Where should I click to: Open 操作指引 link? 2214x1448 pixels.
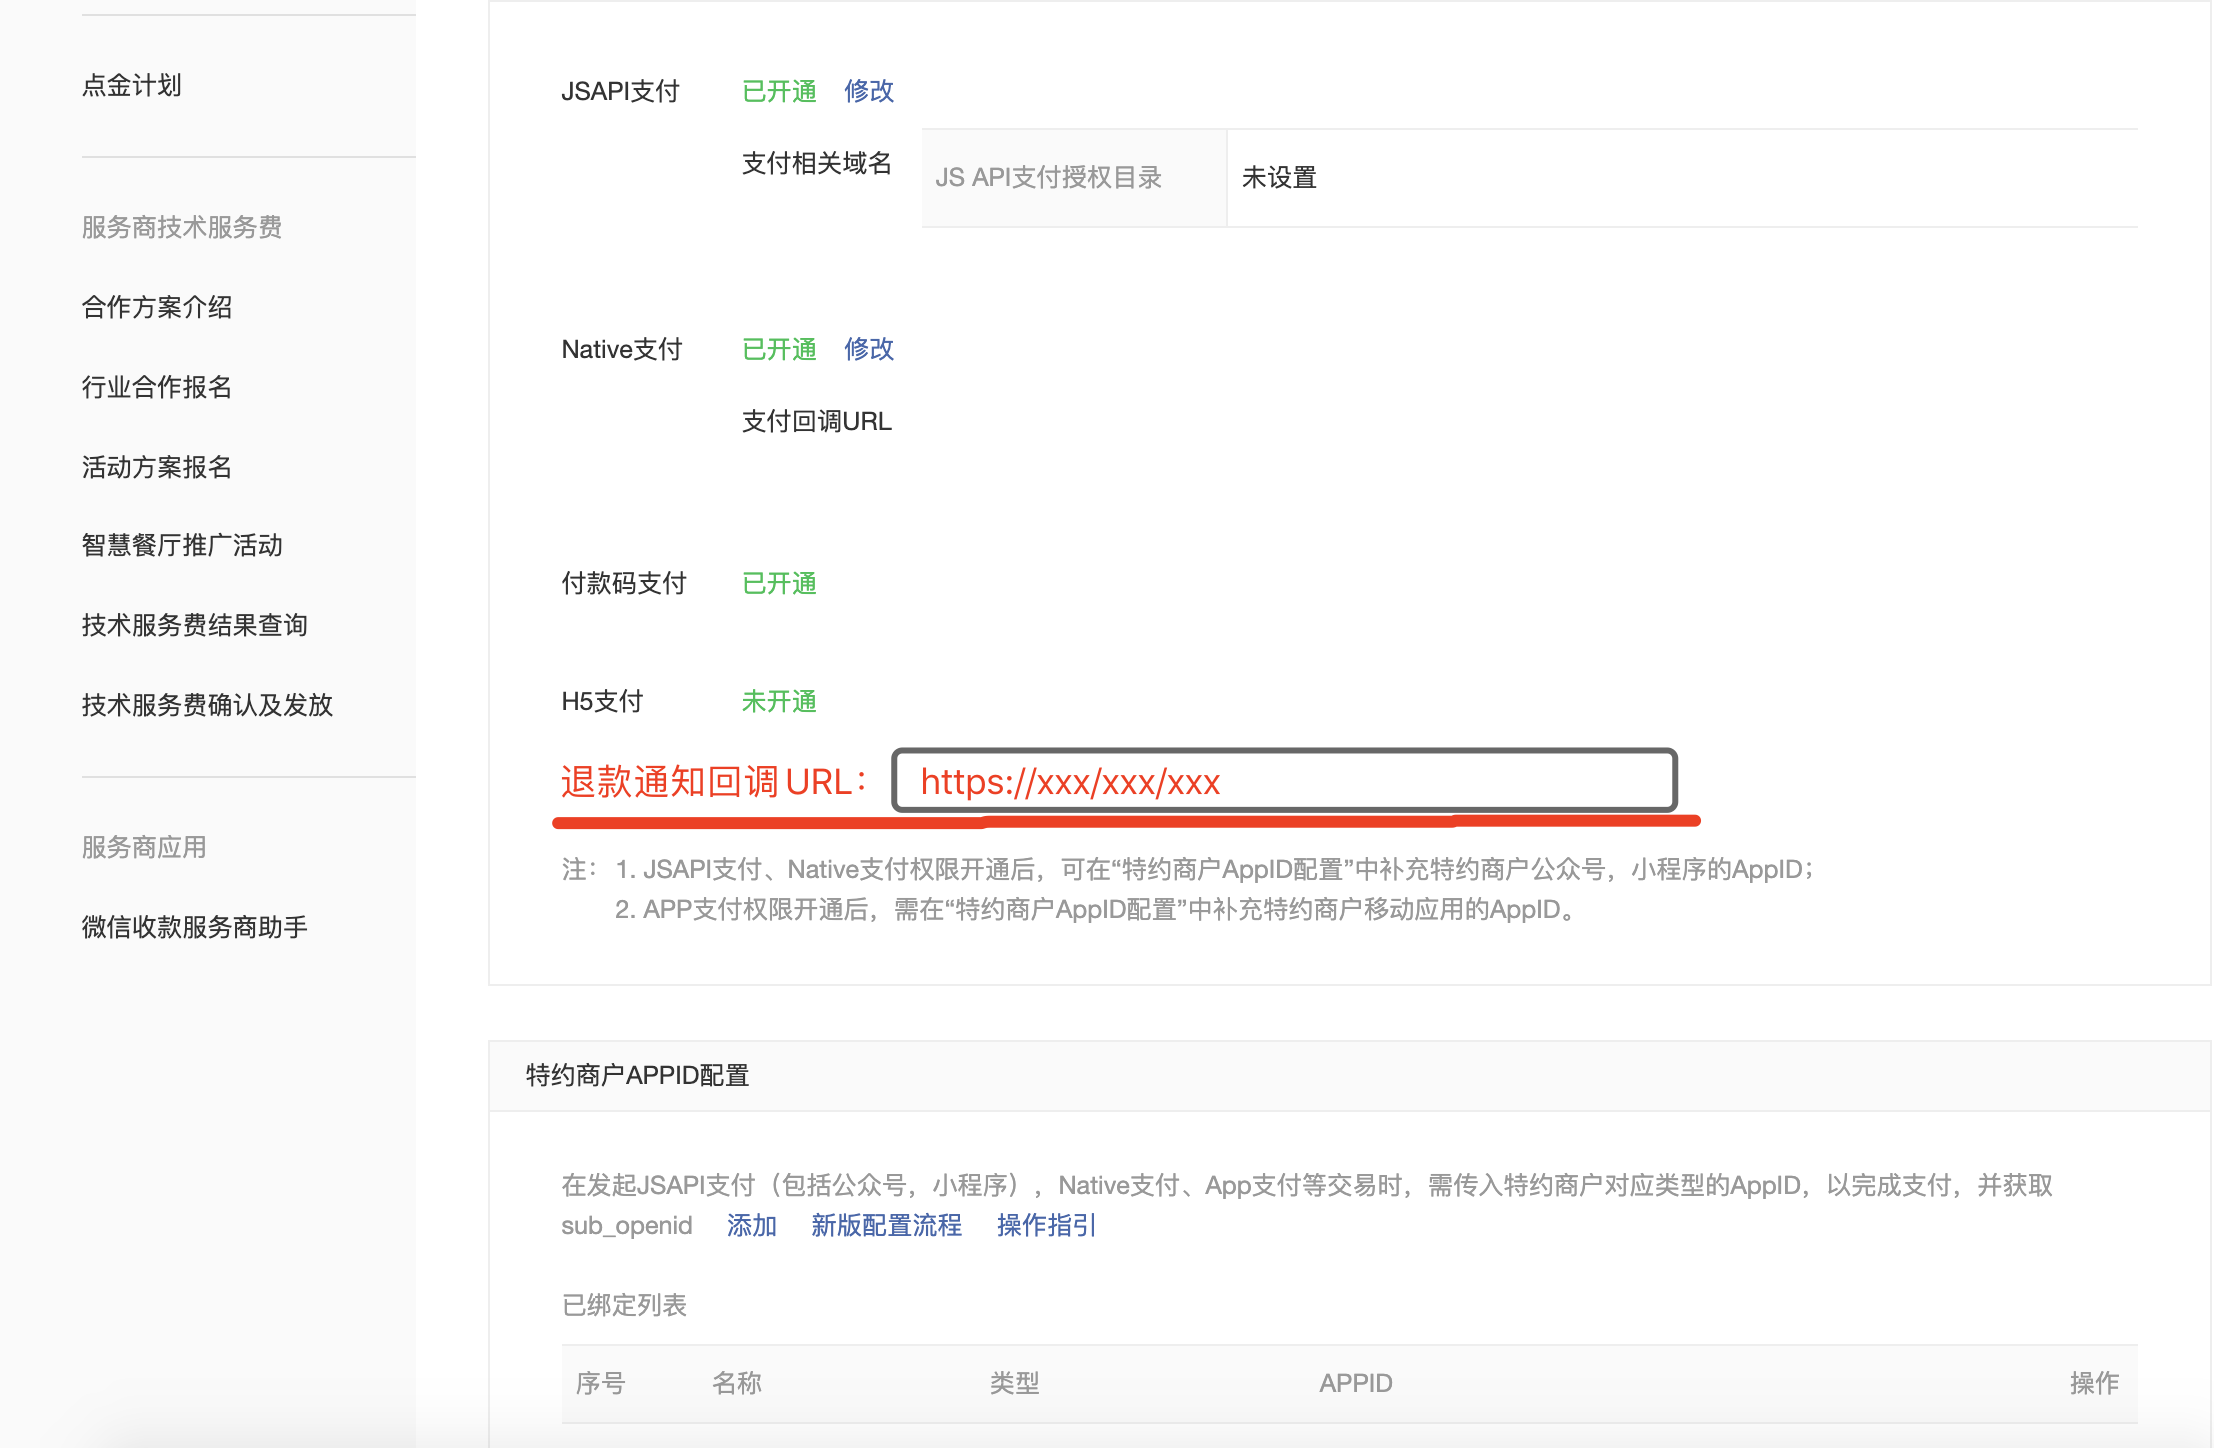click(x=1046, y=1225)
